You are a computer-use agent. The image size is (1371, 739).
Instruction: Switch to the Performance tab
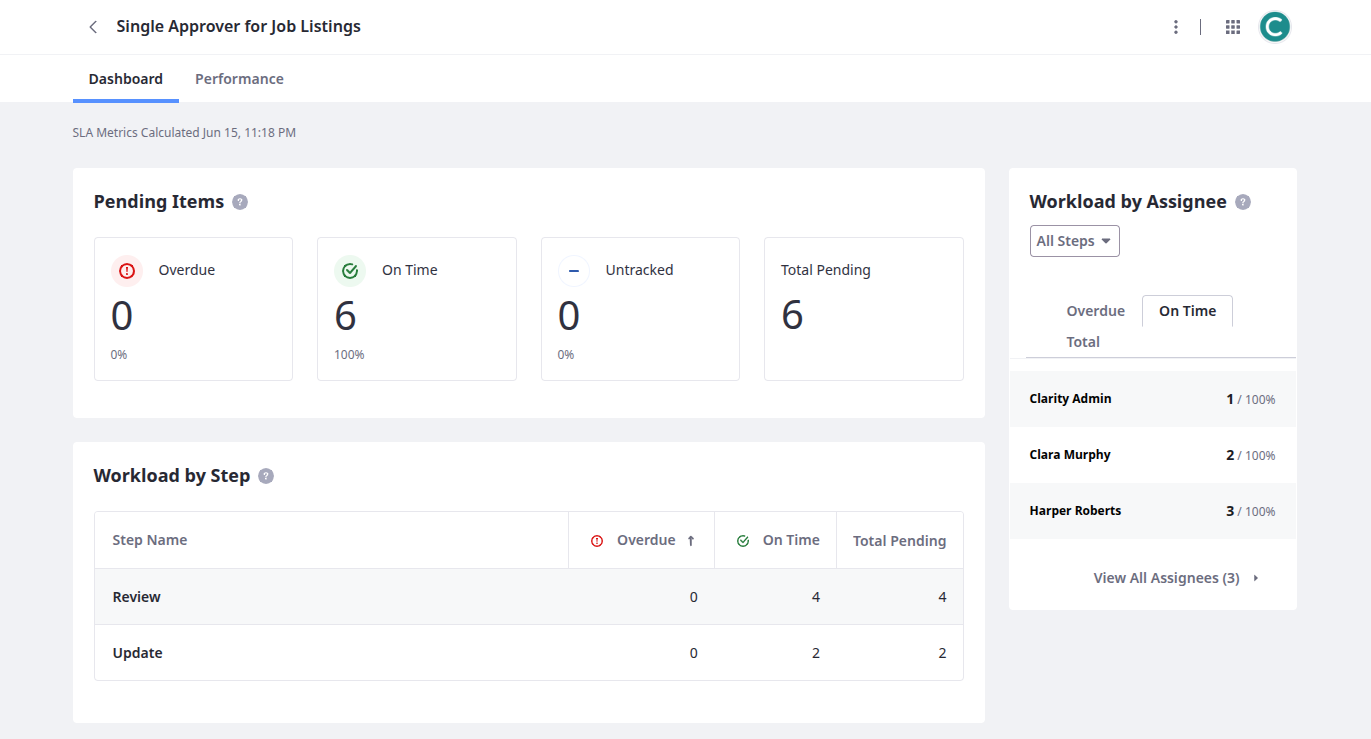click(239, 79)
